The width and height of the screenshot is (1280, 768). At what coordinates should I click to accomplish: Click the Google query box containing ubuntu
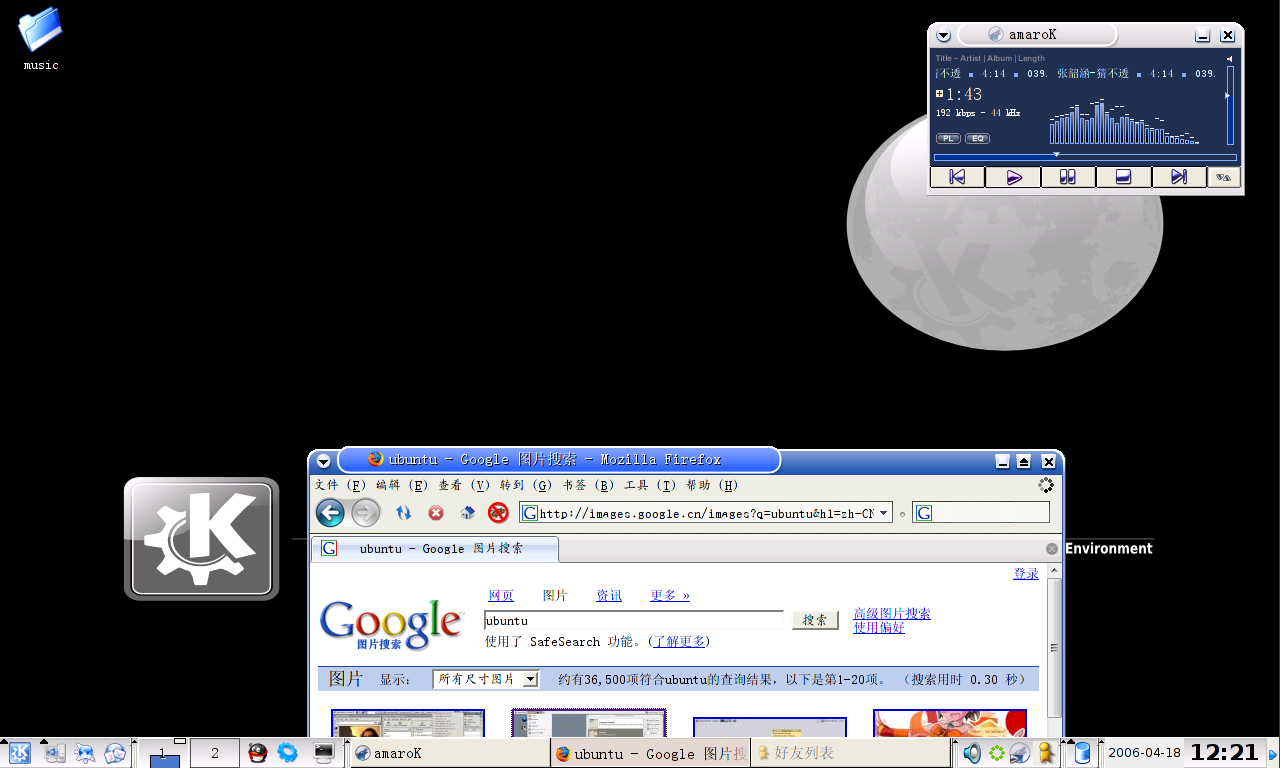pyautogui.click(x=634, y=620)
